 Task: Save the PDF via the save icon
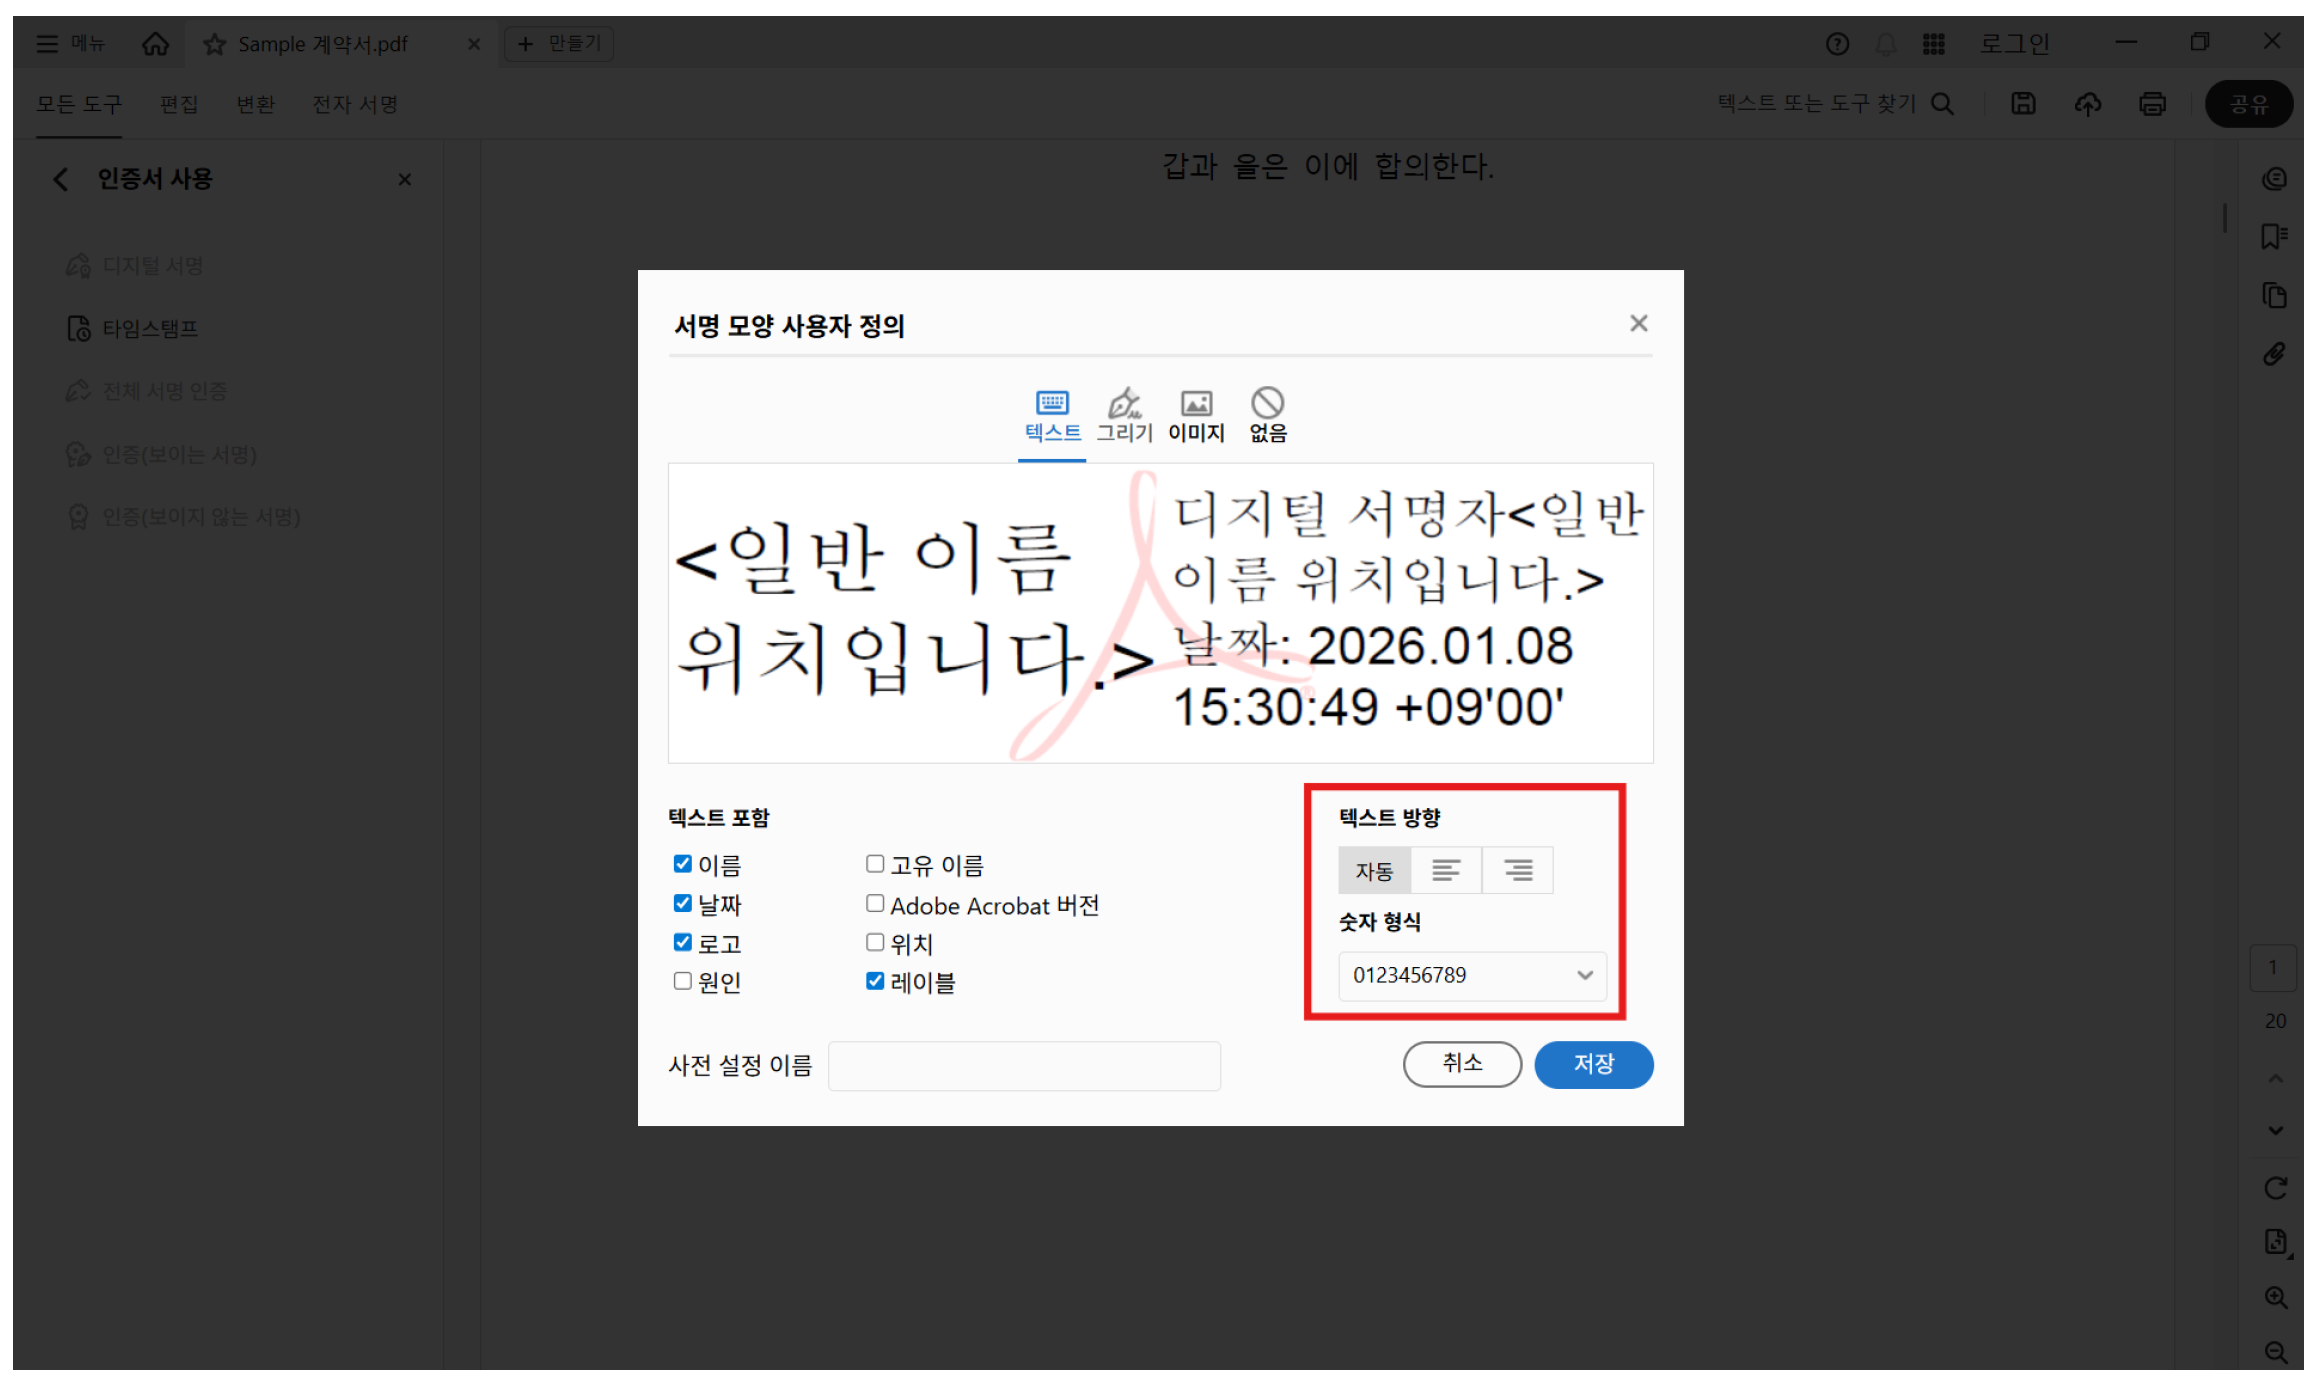tap(2023, 103)
